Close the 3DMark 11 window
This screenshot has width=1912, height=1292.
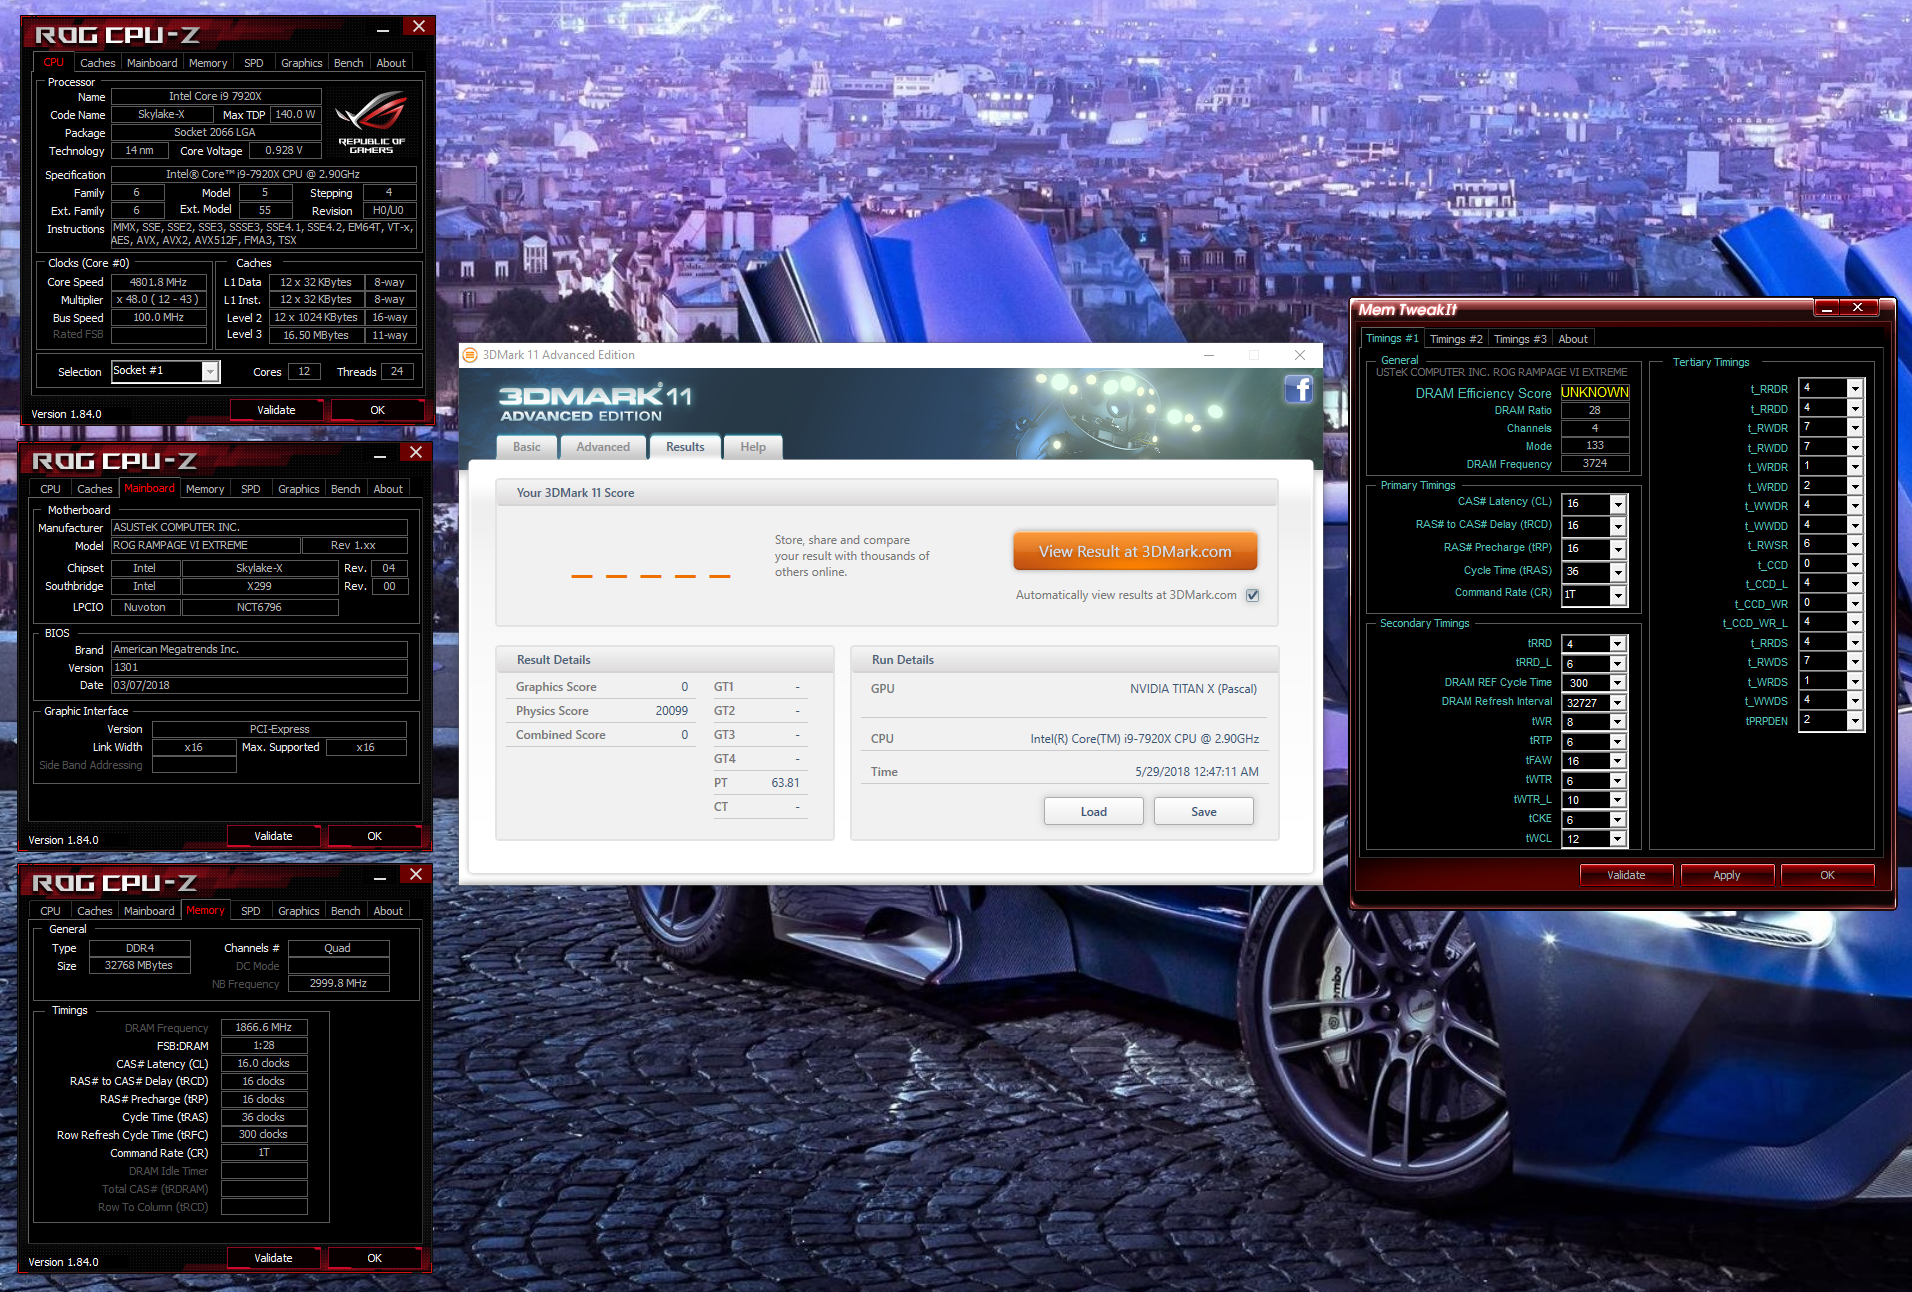[x=1299, y=355]
